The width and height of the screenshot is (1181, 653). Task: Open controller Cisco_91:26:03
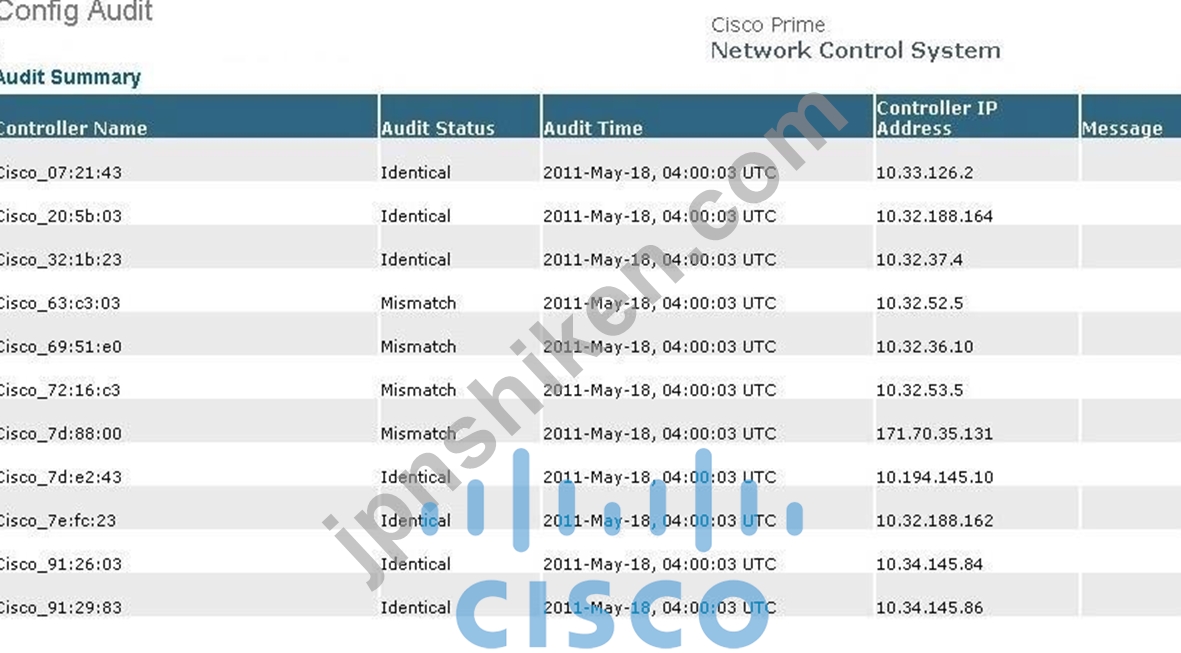tap(60, 565)
